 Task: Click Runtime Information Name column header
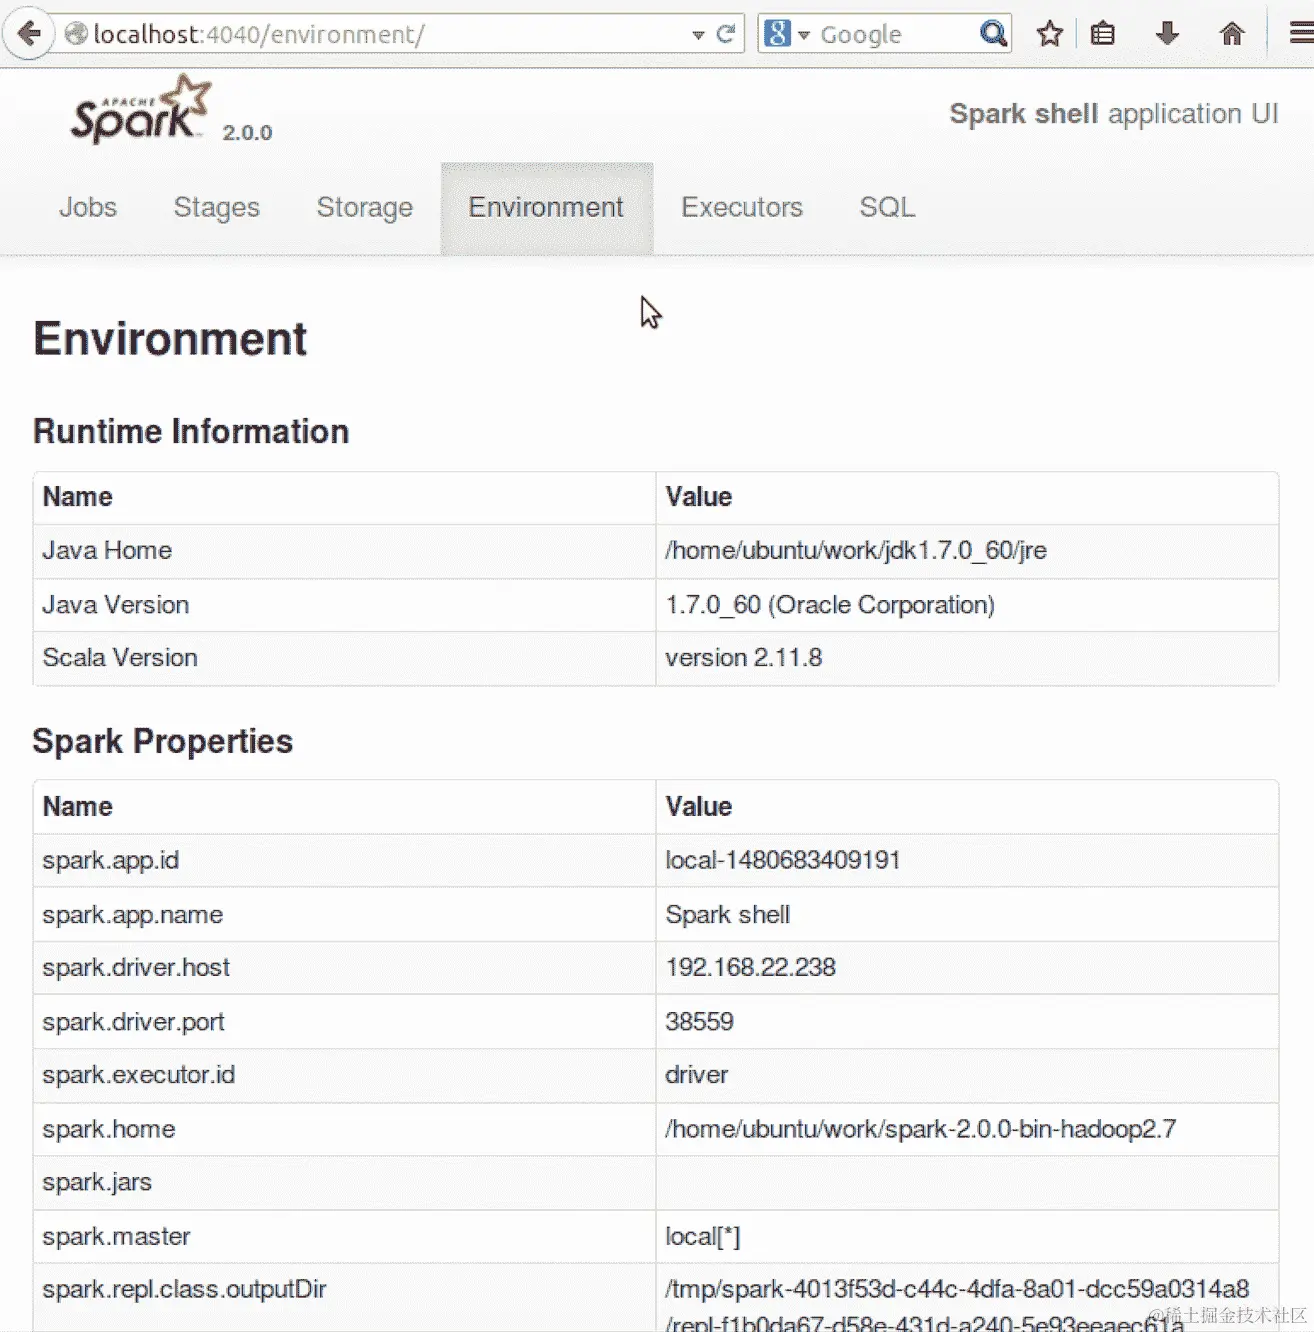(344, 498)
